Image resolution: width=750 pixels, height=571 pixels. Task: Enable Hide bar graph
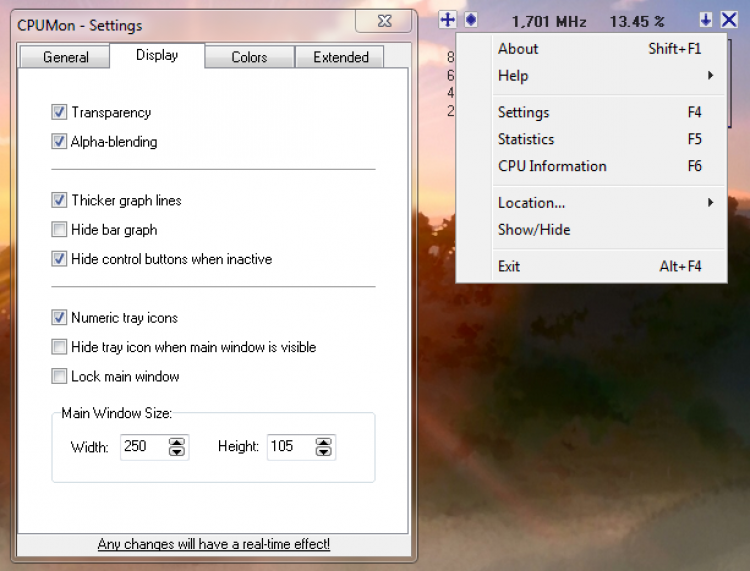click(x=59, y=230)
